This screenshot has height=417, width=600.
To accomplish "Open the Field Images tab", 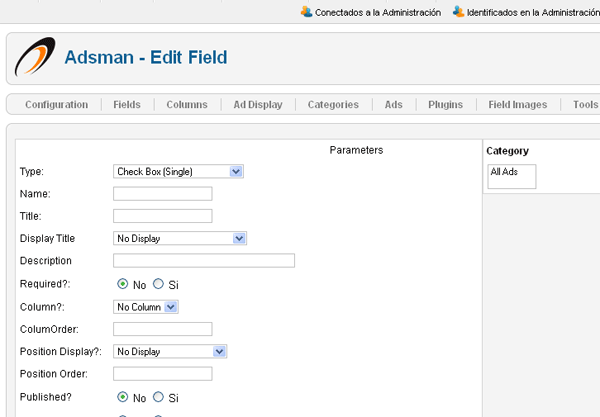I will (x=517, y=104).
